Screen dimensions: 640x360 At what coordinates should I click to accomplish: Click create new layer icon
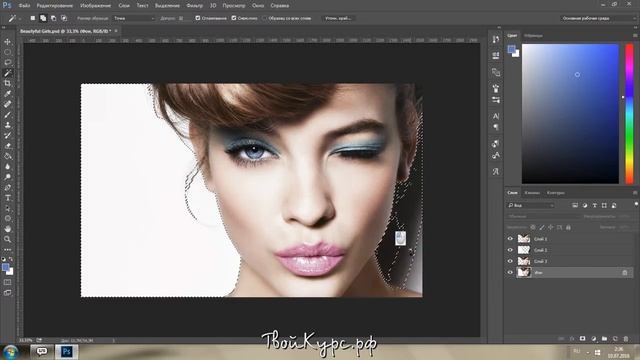pyautogui.click(x=615, y=339)
